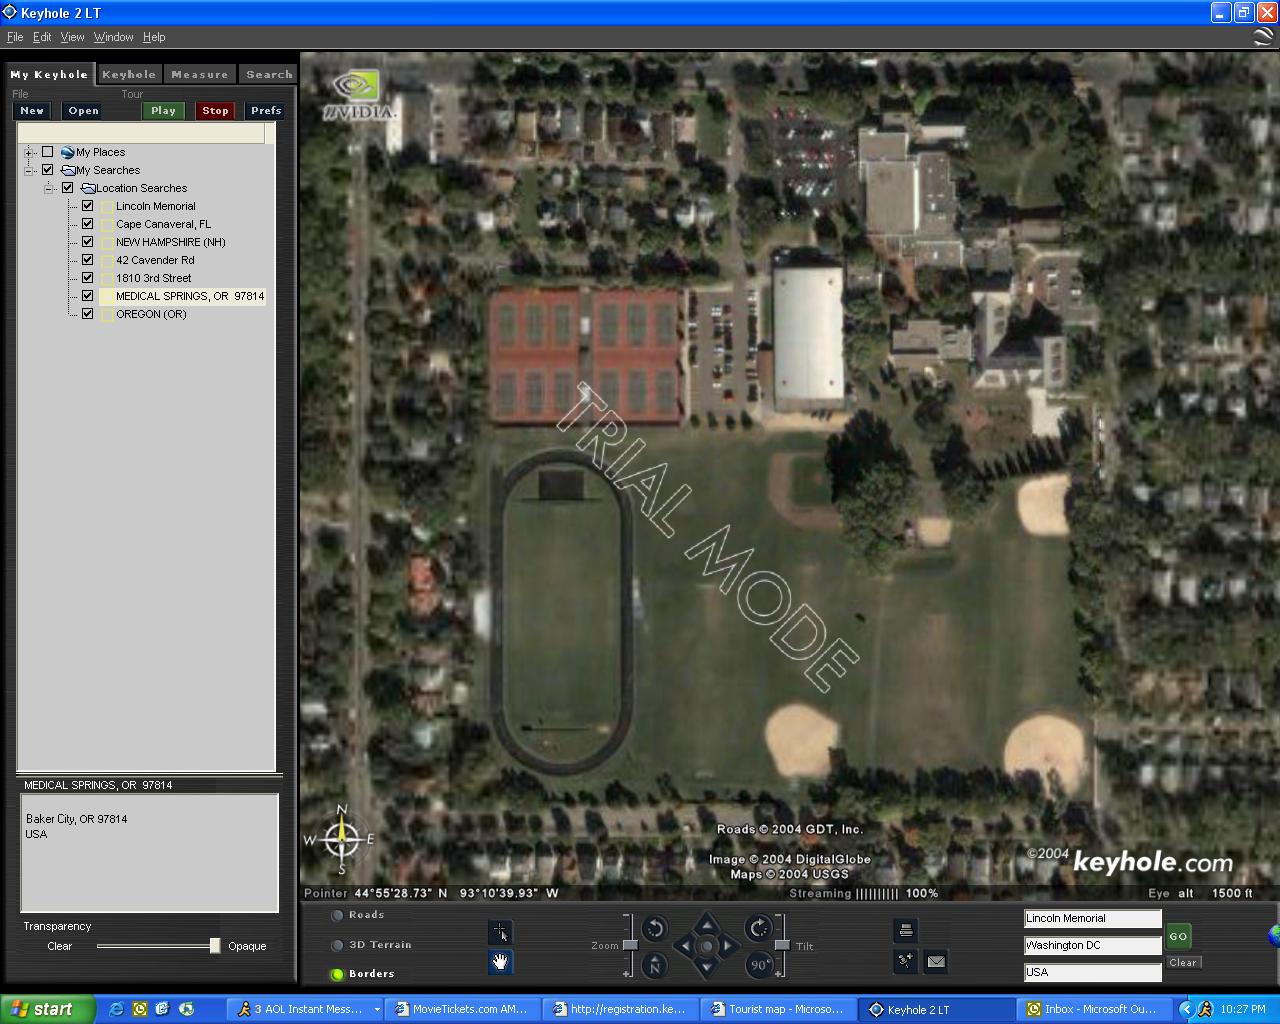Click the add placemark icon
Viewport: 1280px width, 1024px height.
point(905,961)
